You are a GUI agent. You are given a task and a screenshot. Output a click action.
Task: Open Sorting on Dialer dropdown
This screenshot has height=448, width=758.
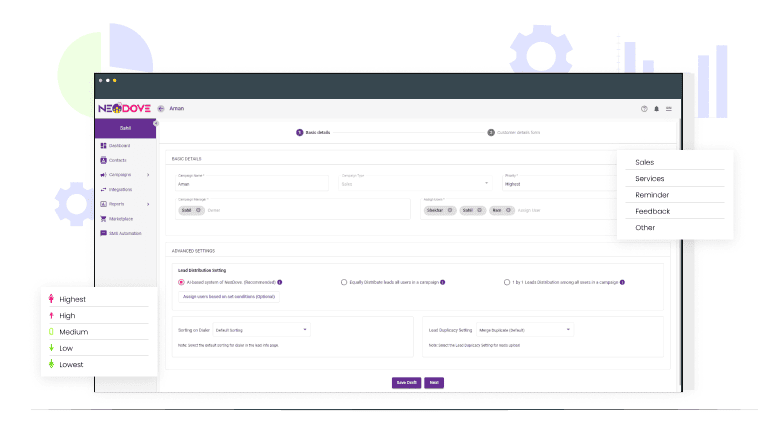click(262, 329)
